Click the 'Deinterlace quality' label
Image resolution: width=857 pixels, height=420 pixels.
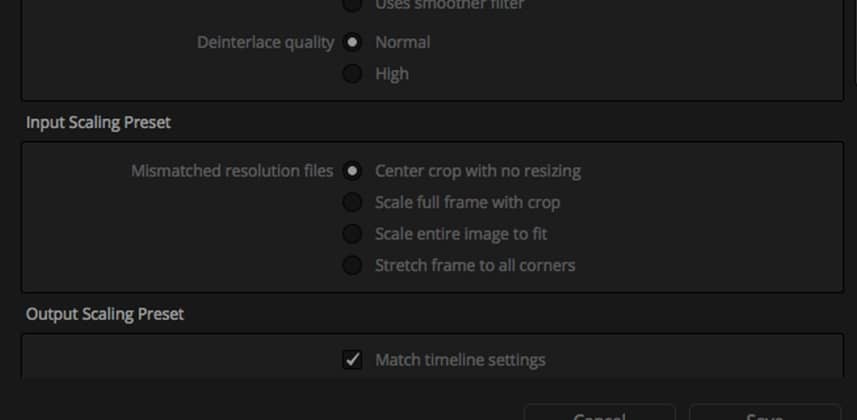266,43
